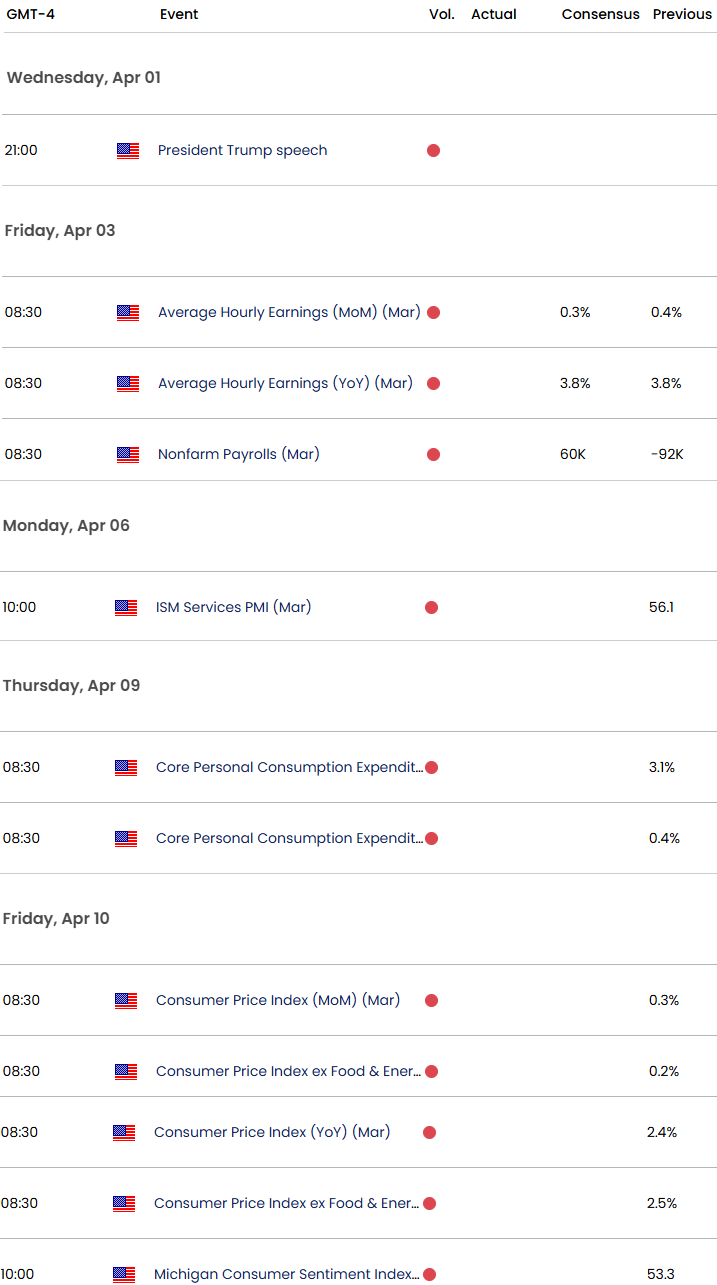717x1285 pixels.
Task: Click the Consensus column header
Action: [x=600, y=15]
